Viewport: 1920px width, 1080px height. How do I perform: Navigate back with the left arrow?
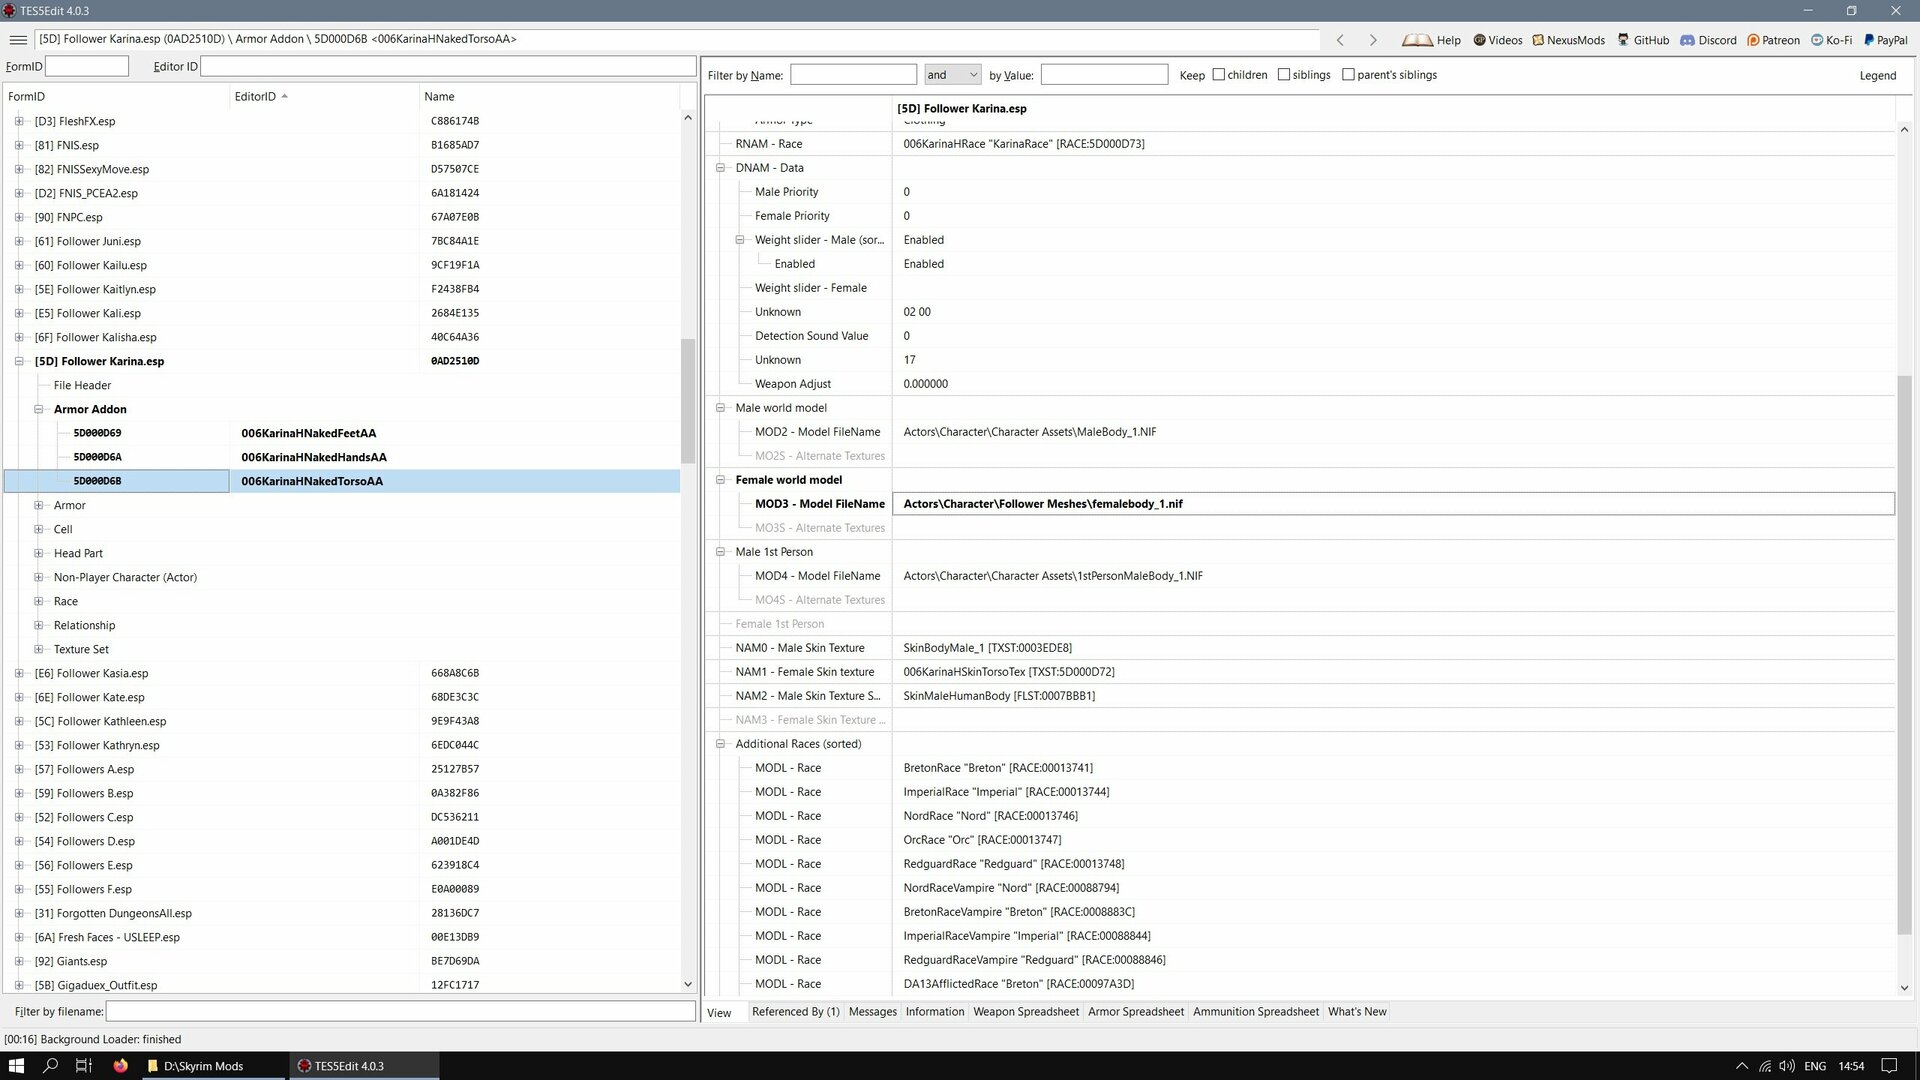coord(1340,40)
